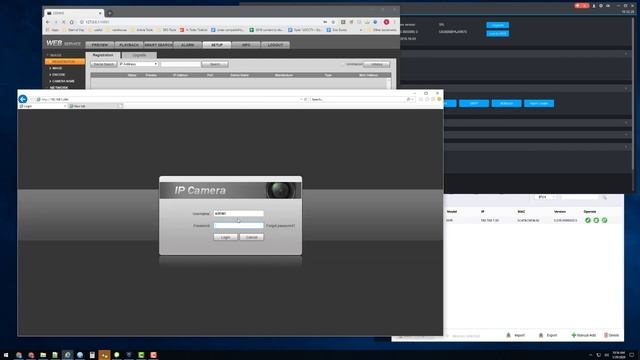Go back with Internet Explorer's blue back arrow
The width and height of the screenshot is (640, 360).
23,99
